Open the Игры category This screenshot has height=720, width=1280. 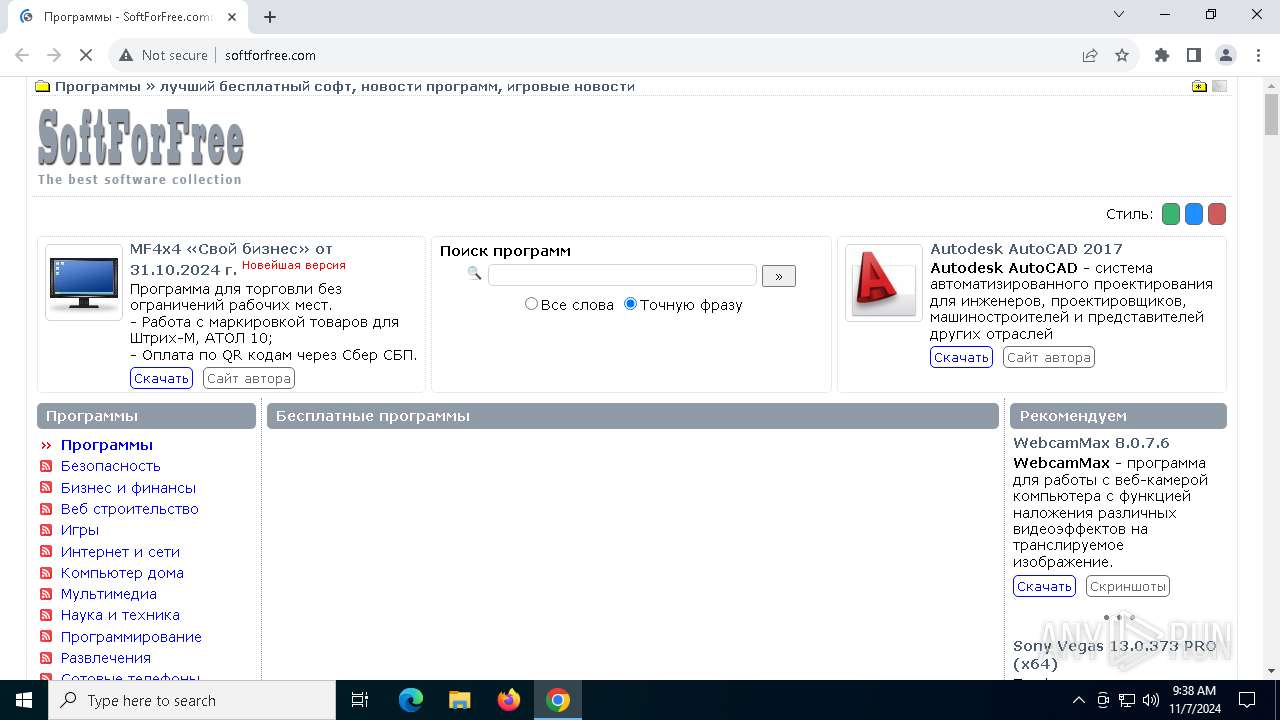coord(80,530)
